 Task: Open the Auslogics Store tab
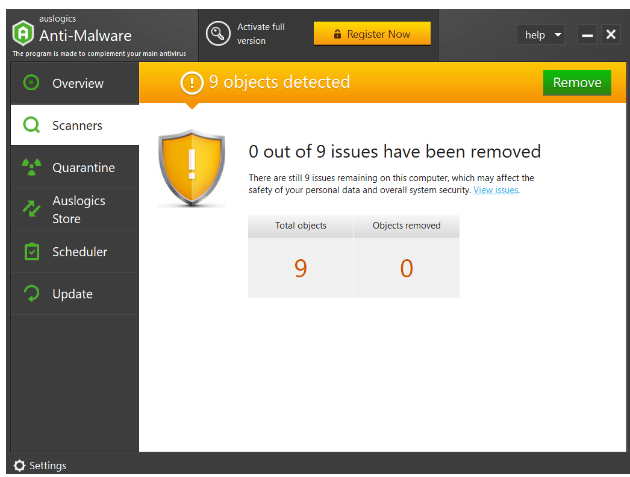click(x=75, y=209)
